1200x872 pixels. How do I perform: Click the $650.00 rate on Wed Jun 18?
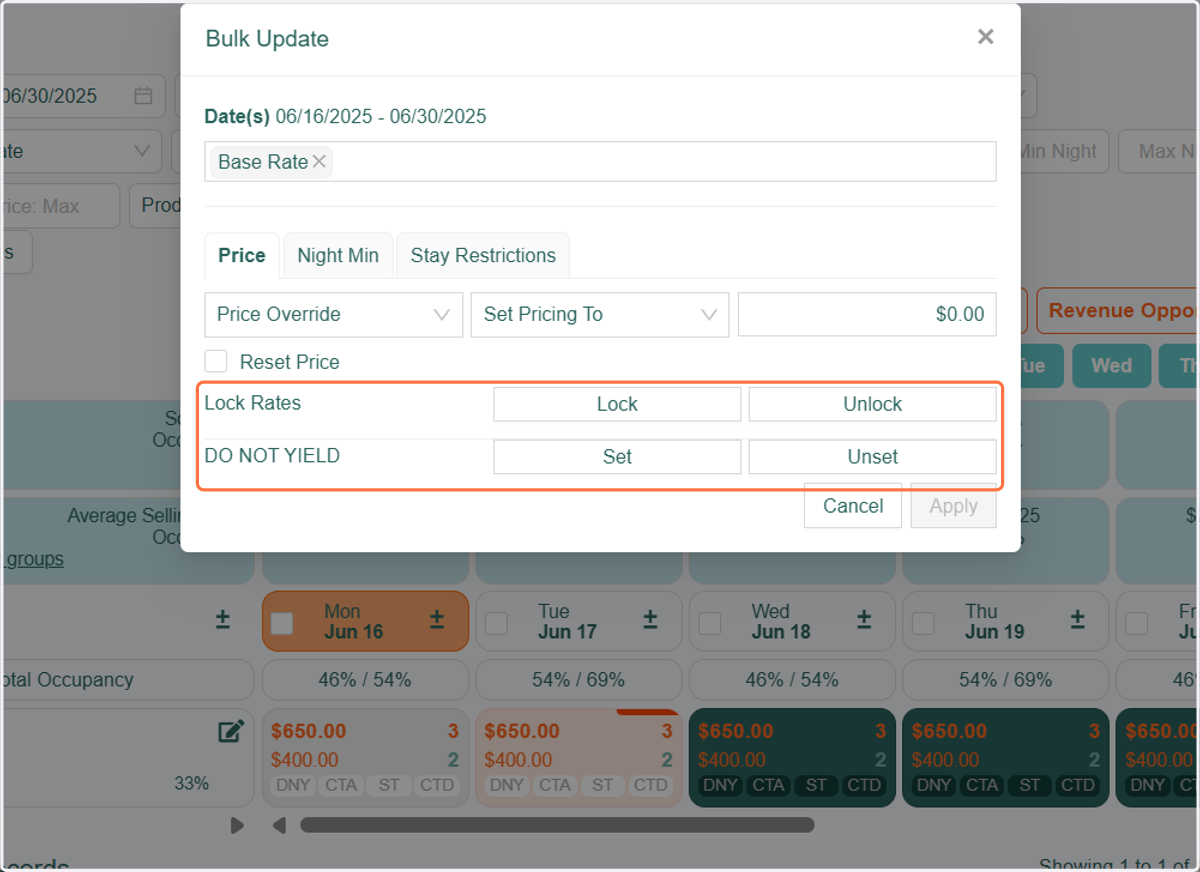[736, 732]
